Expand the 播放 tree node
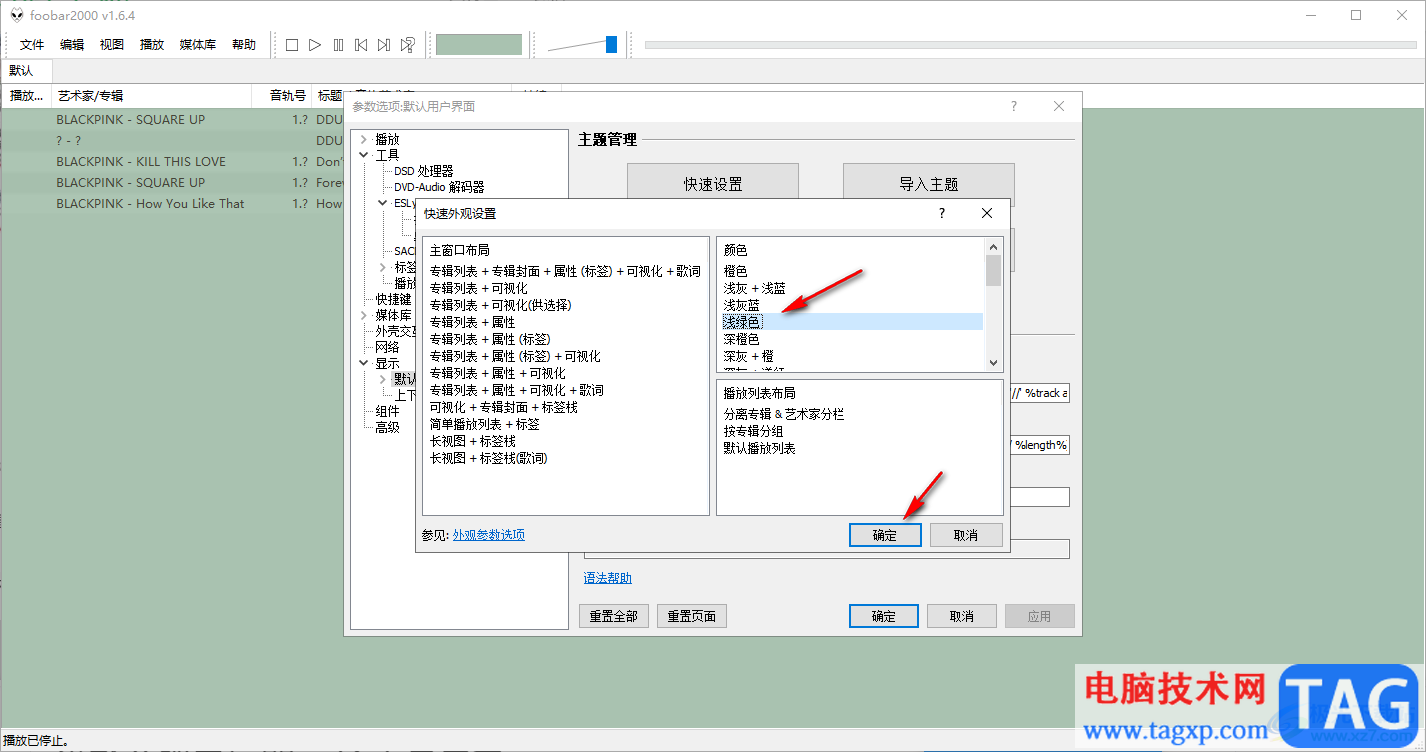The height and width of the screenshot is (752, 1426). [364, 139]
